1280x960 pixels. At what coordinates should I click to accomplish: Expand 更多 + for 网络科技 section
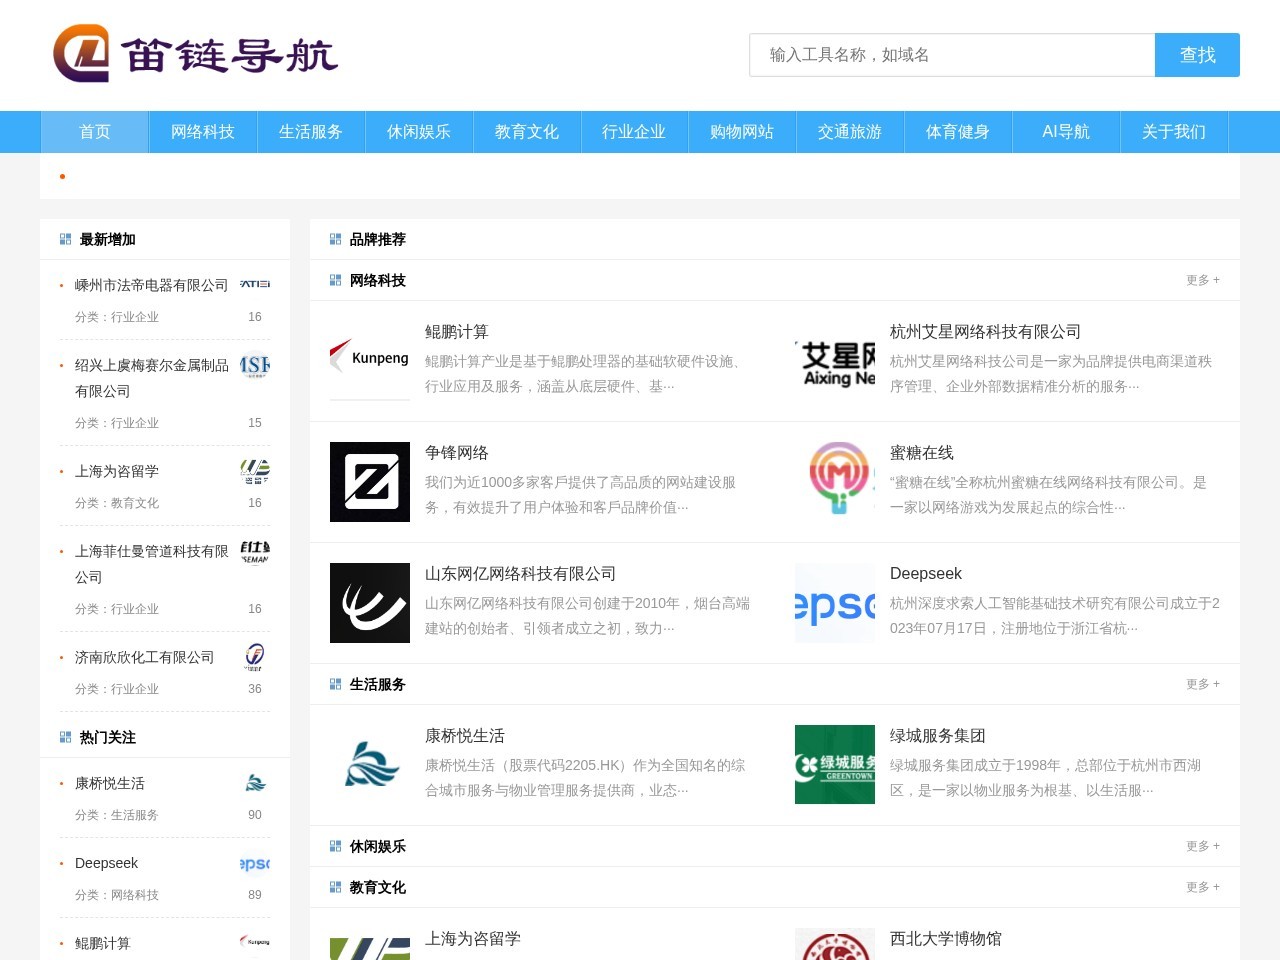[x=1203, y=280]
